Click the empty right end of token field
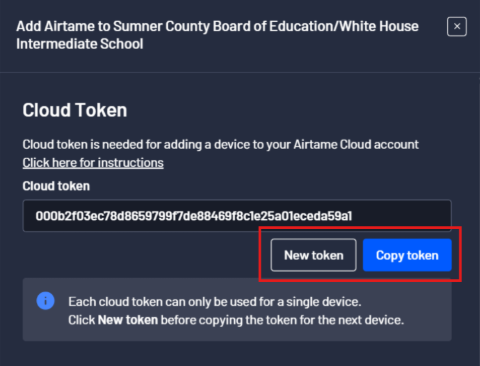 (x=403, y=216)
